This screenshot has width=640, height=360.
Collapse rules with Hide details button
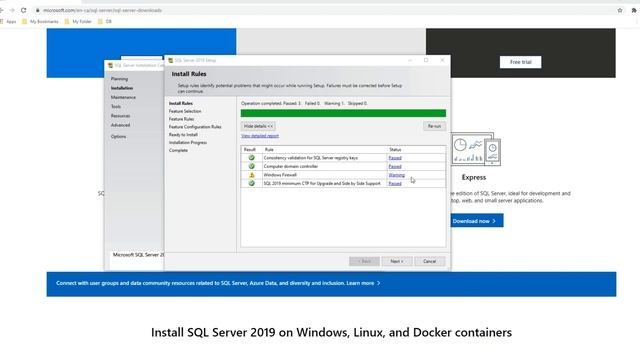click(x=258, y=126)
